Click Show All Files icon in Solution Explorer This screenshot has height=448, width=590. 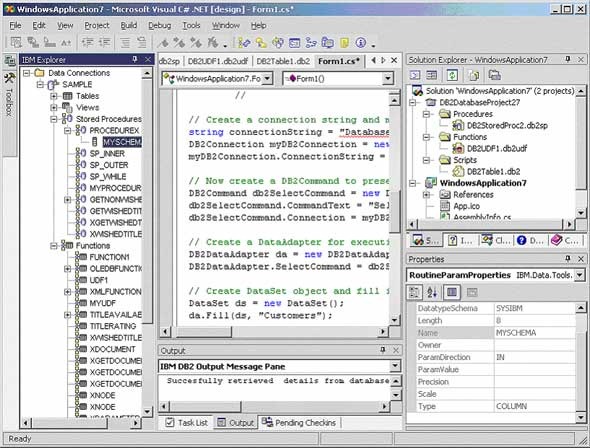[473, 75]
